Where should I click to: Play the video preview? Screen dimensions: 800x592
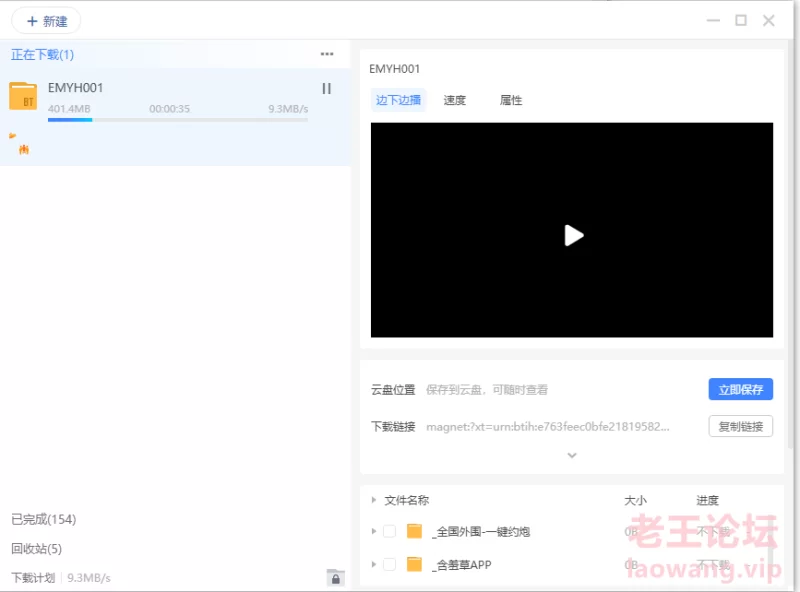click(x=573, y=235)
